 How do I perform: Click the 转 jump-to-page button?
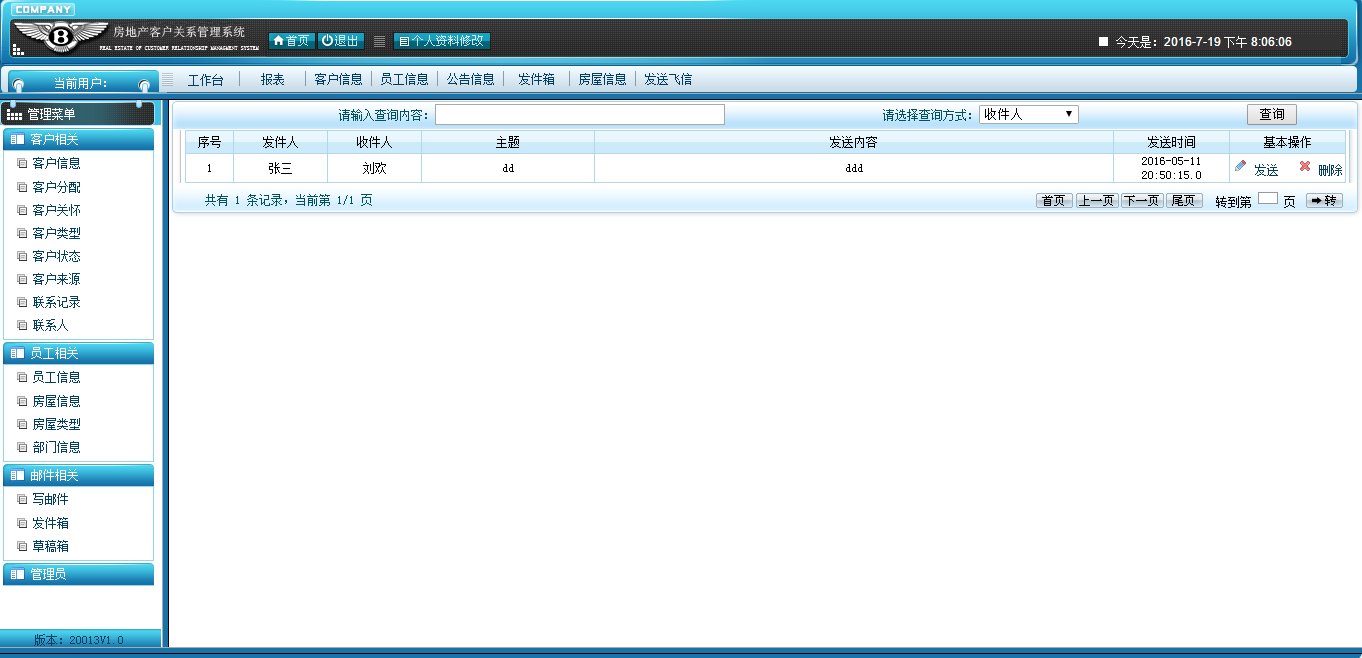[x=1324, y=201]
